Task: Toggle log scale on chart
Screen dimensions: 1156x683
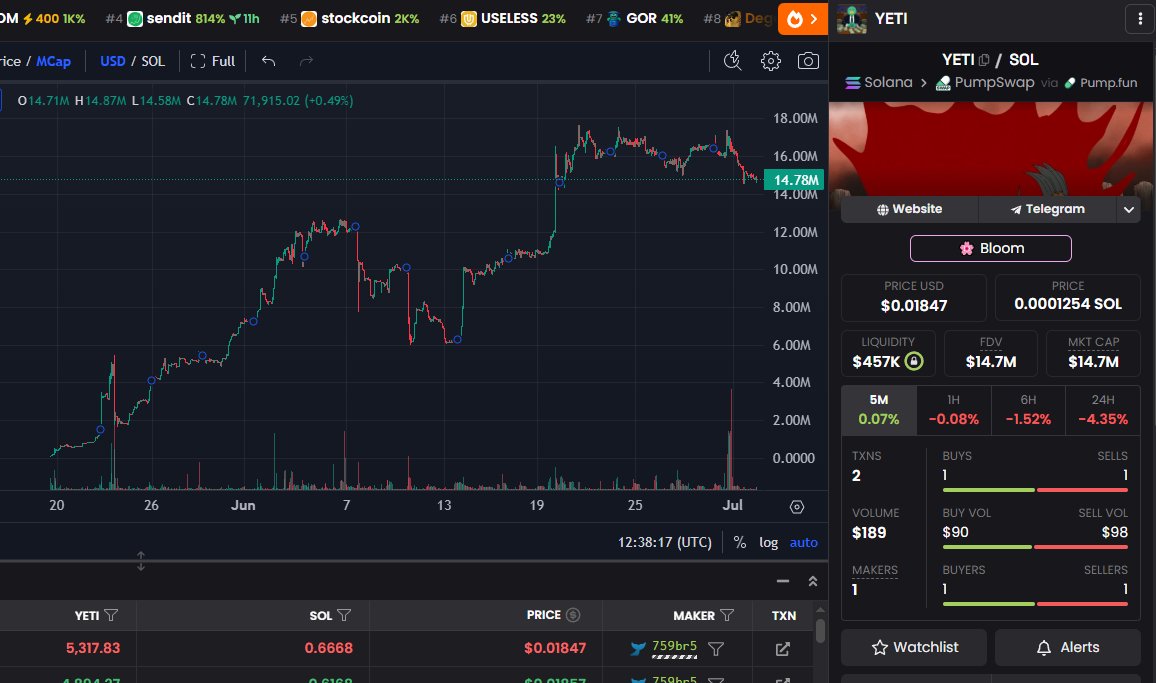Action: pyautogui.click(x=768, y=542)
